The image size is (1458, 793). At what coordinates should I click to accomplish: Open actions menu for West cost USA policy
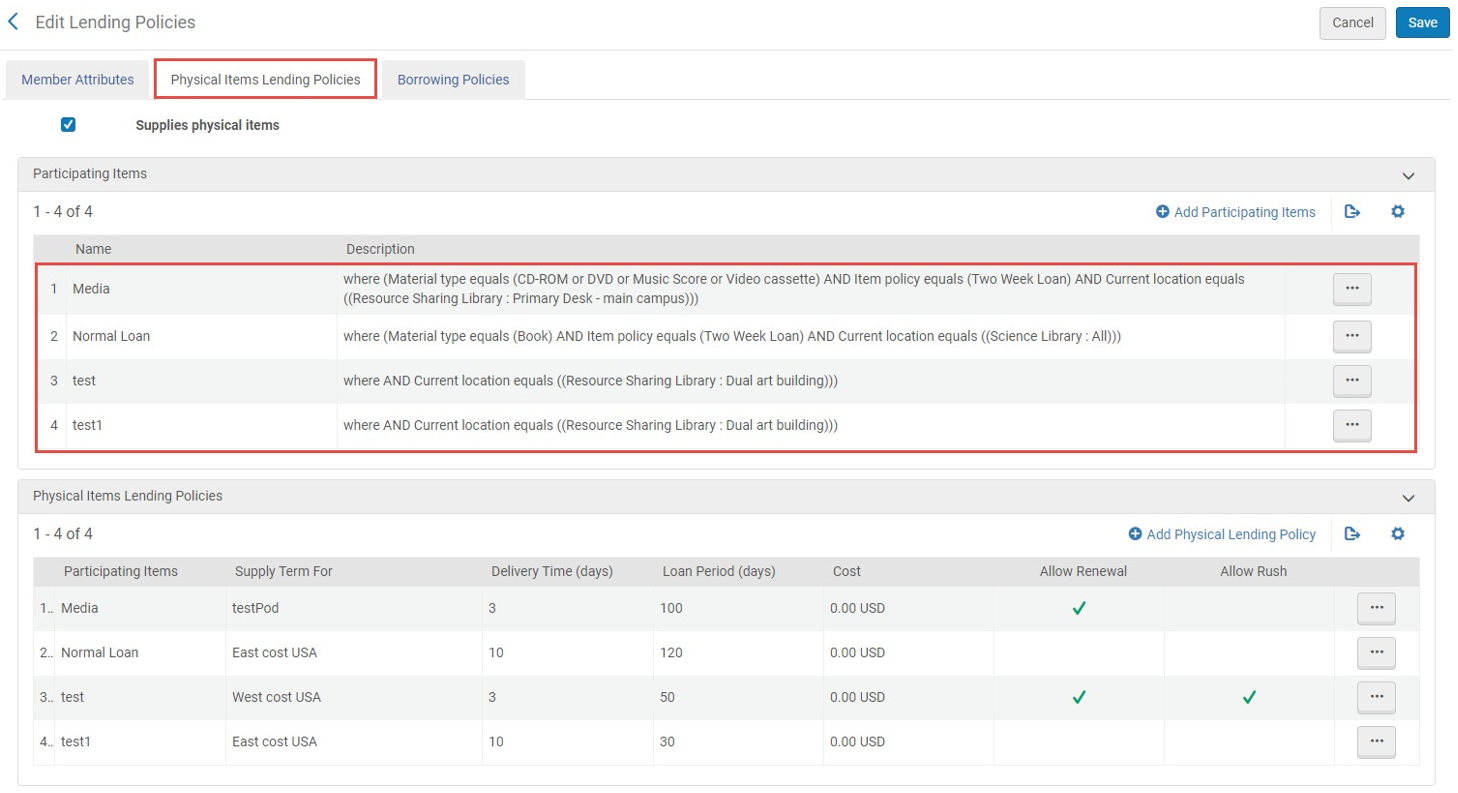click(1376, 697)
